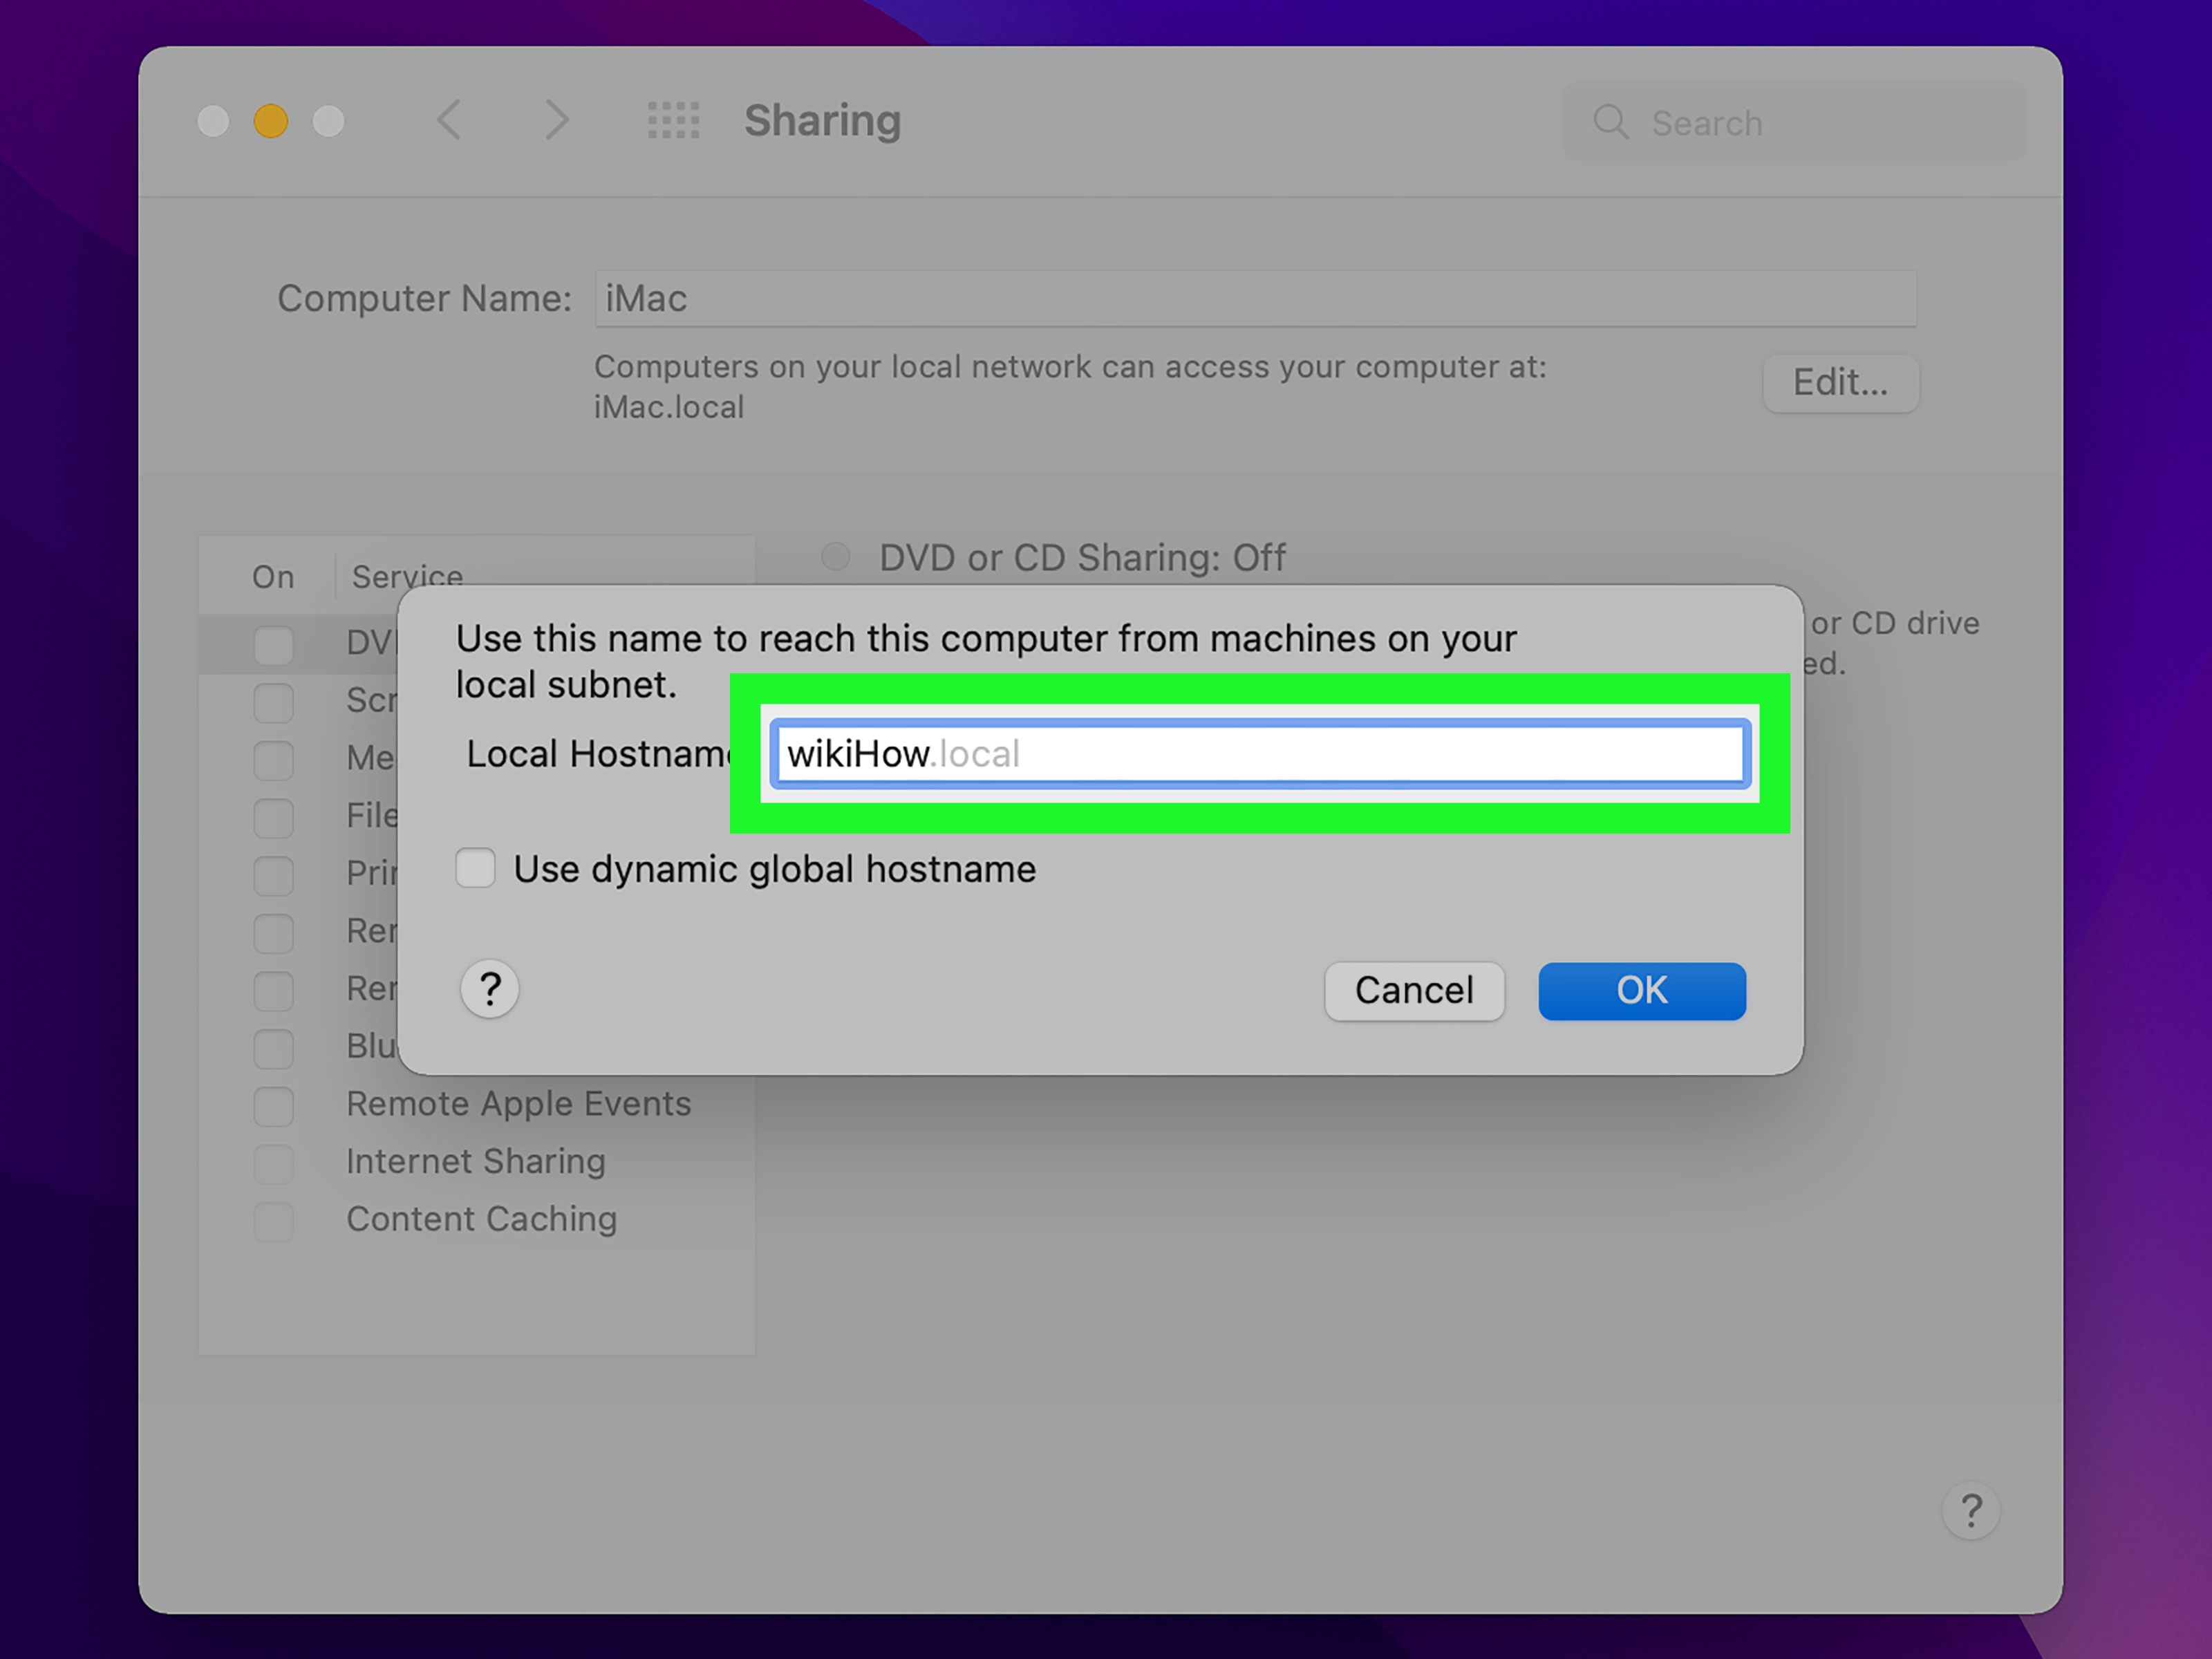Enable the Remote Apple Events checkbox
The width and height of the screenshot is (2212, 1659).
pyautogui.click(x=273, y=1106)
